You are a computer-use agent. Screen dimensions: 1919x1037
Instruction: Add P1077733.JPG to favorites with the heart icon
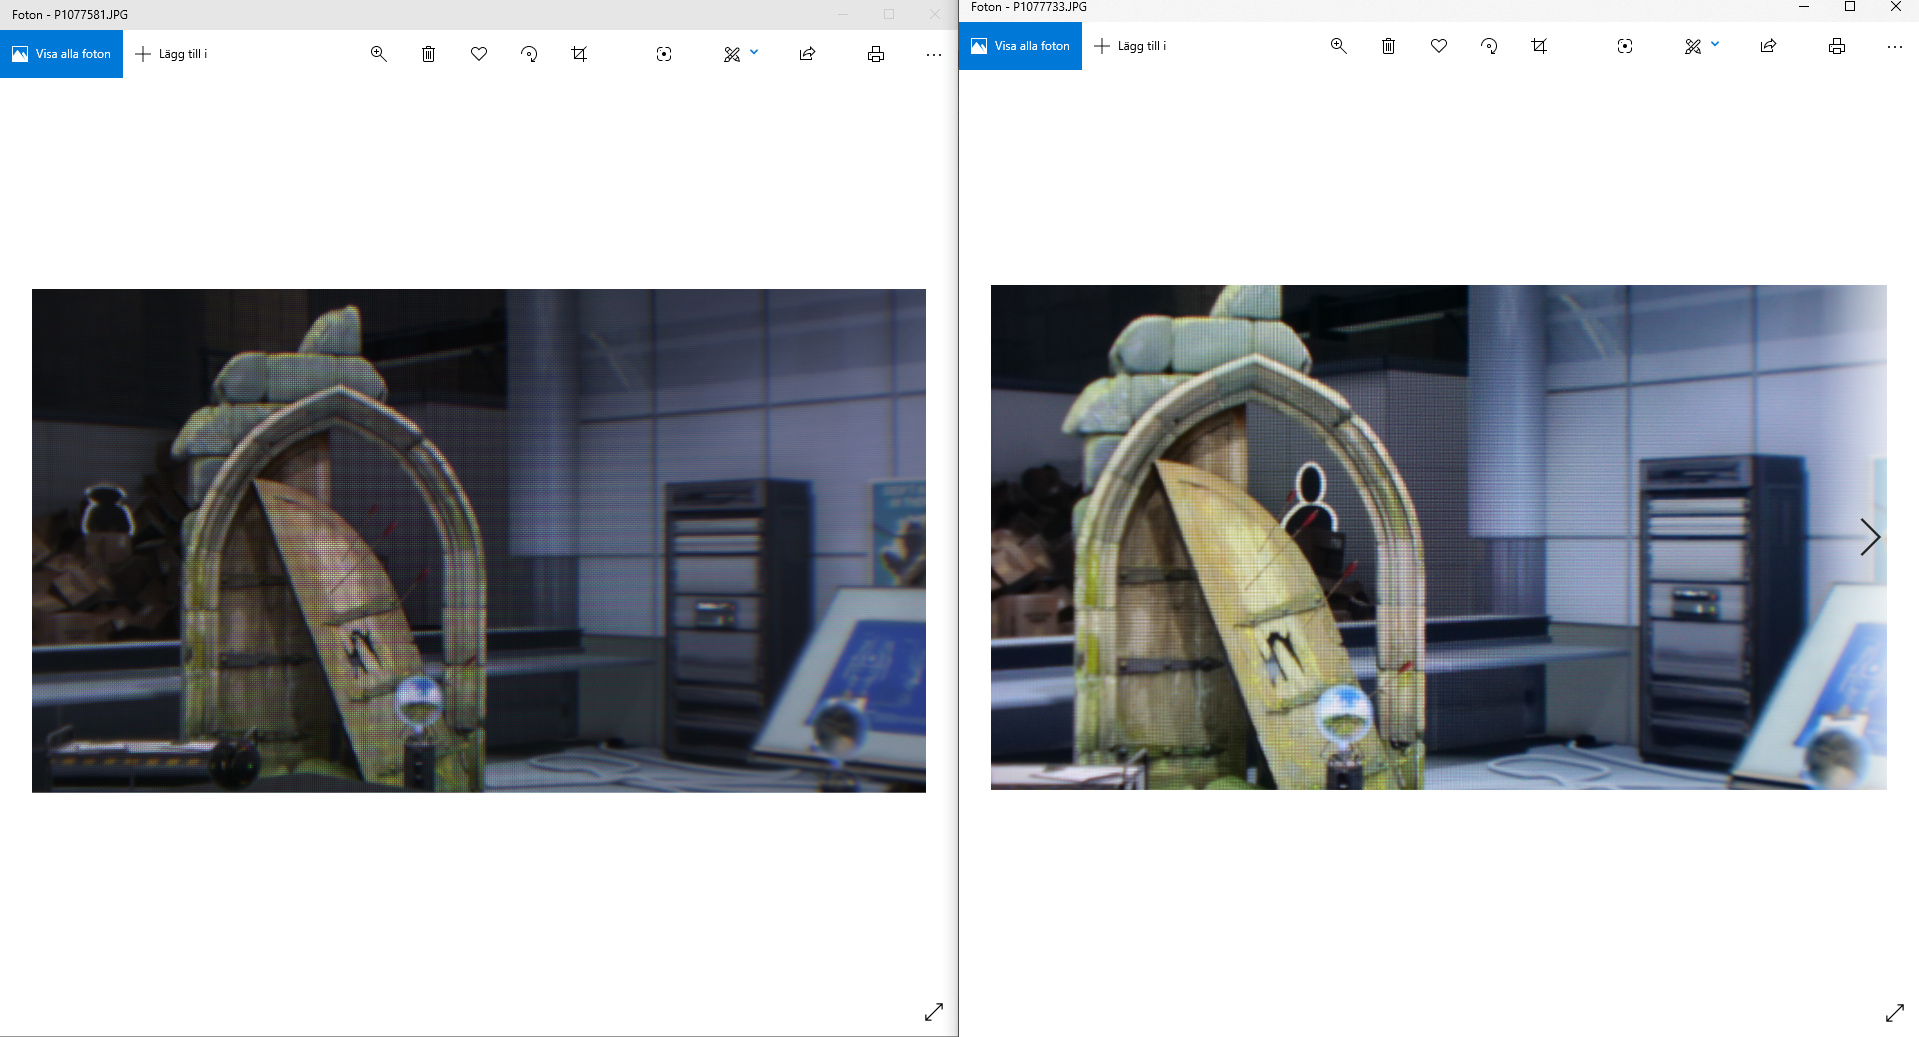[x=1438, y=46]
